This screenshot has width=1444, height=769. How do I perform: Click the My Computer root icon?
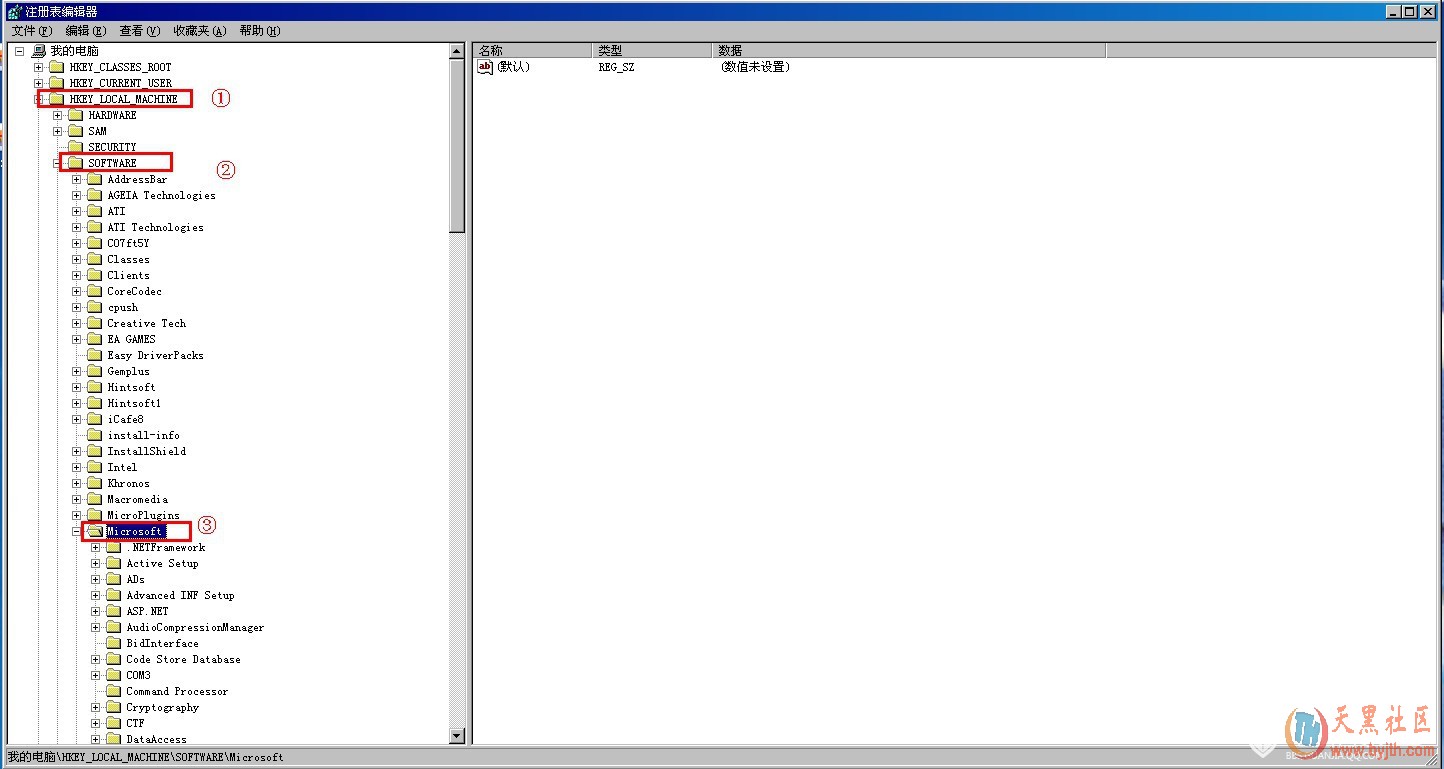coord(38,51)
